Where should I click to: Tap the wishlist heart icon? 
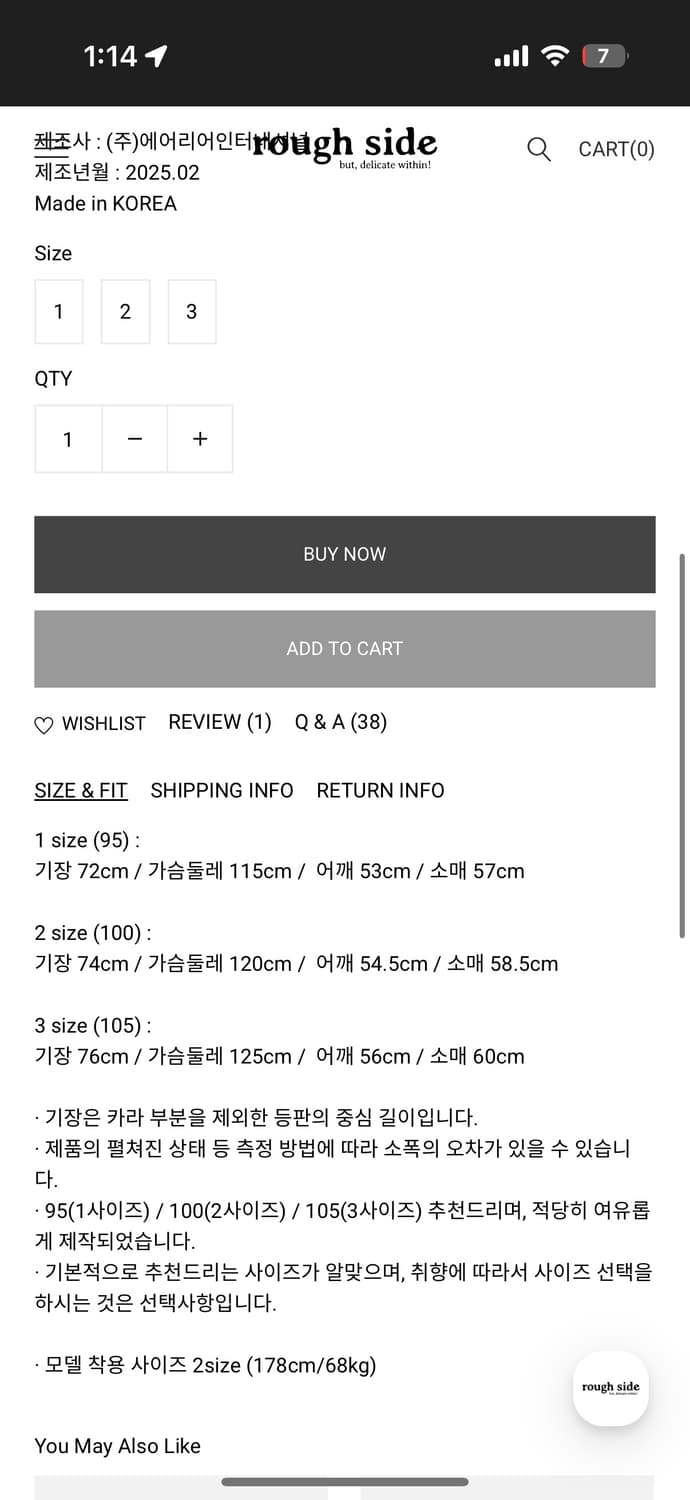tap(43, 723)
